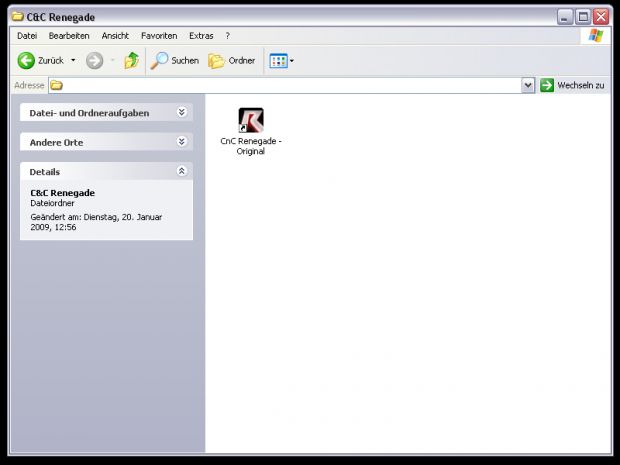Open the Suchen search tool
Screen dimensions: 620x465
175,60
